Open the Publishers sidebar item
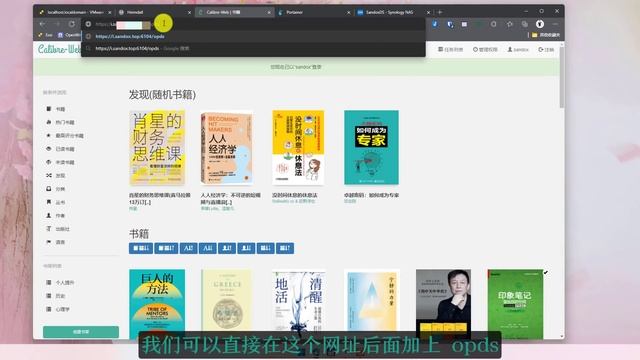The image size is (640, 360). pyautogui.click(x=58, y=229)
